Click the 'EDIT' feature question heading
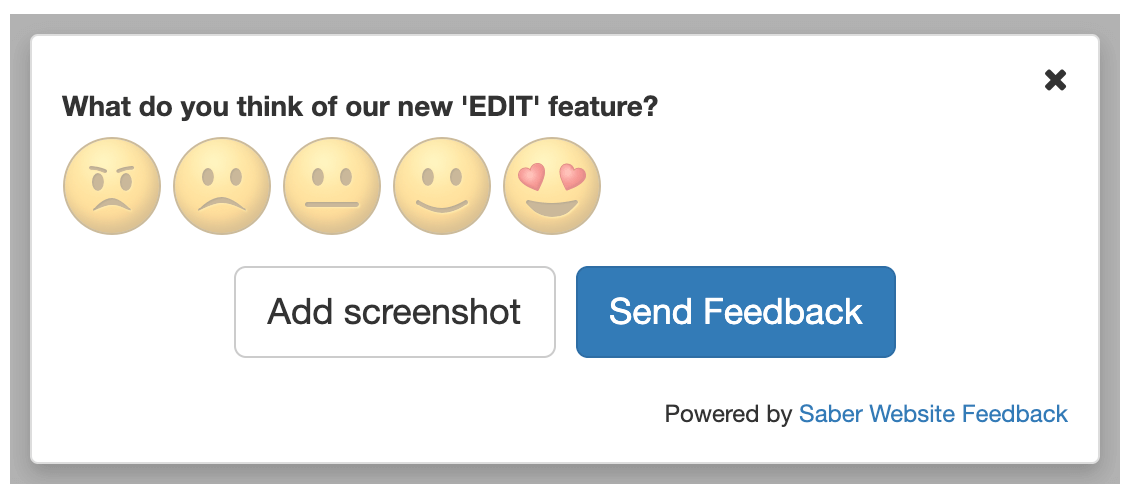This screenshot has height=496, width=1134. click(360, 106)
